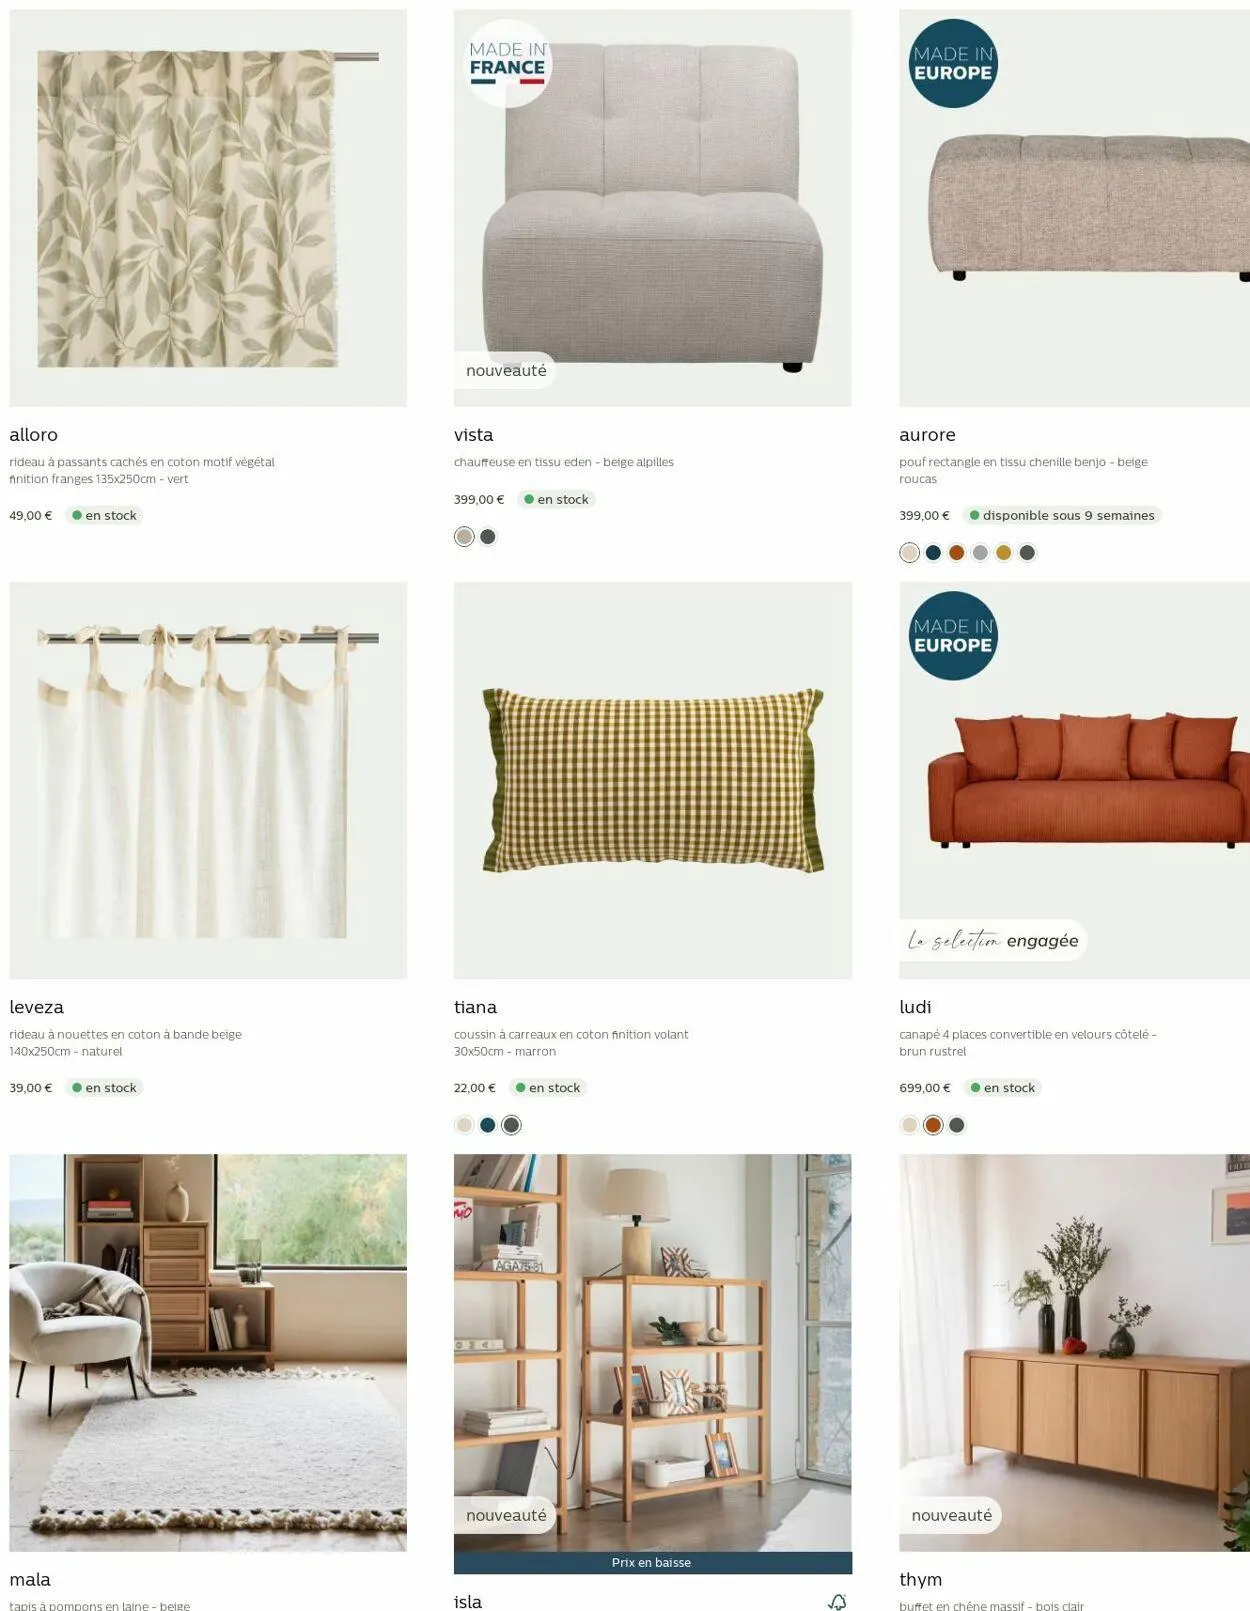
Task: Open the tiana cushion title link
Action: (x=476, y=1007)
